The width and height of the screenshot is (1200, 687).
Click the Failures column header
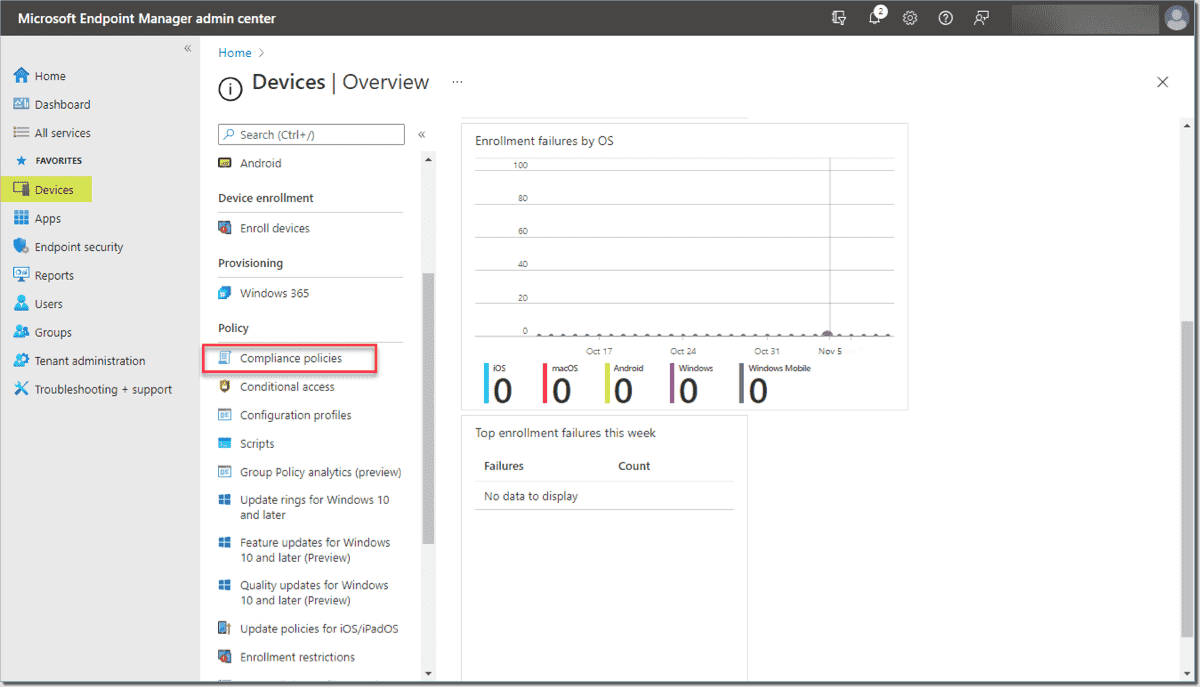coord(504,466)
